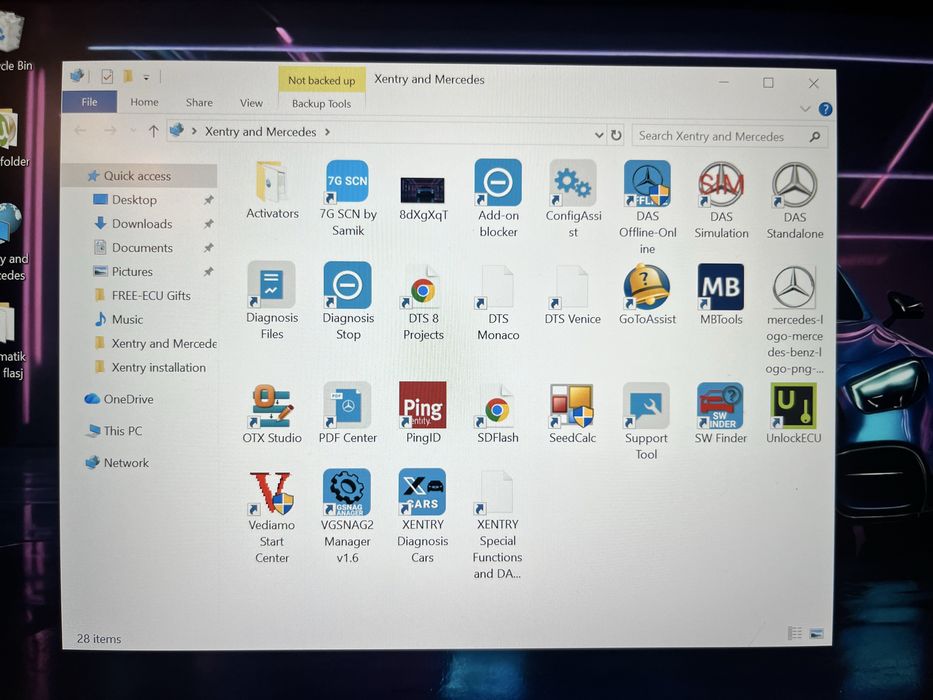
Task: Launch OTX Studio shortcut
Action: click(x=272, y=414)
